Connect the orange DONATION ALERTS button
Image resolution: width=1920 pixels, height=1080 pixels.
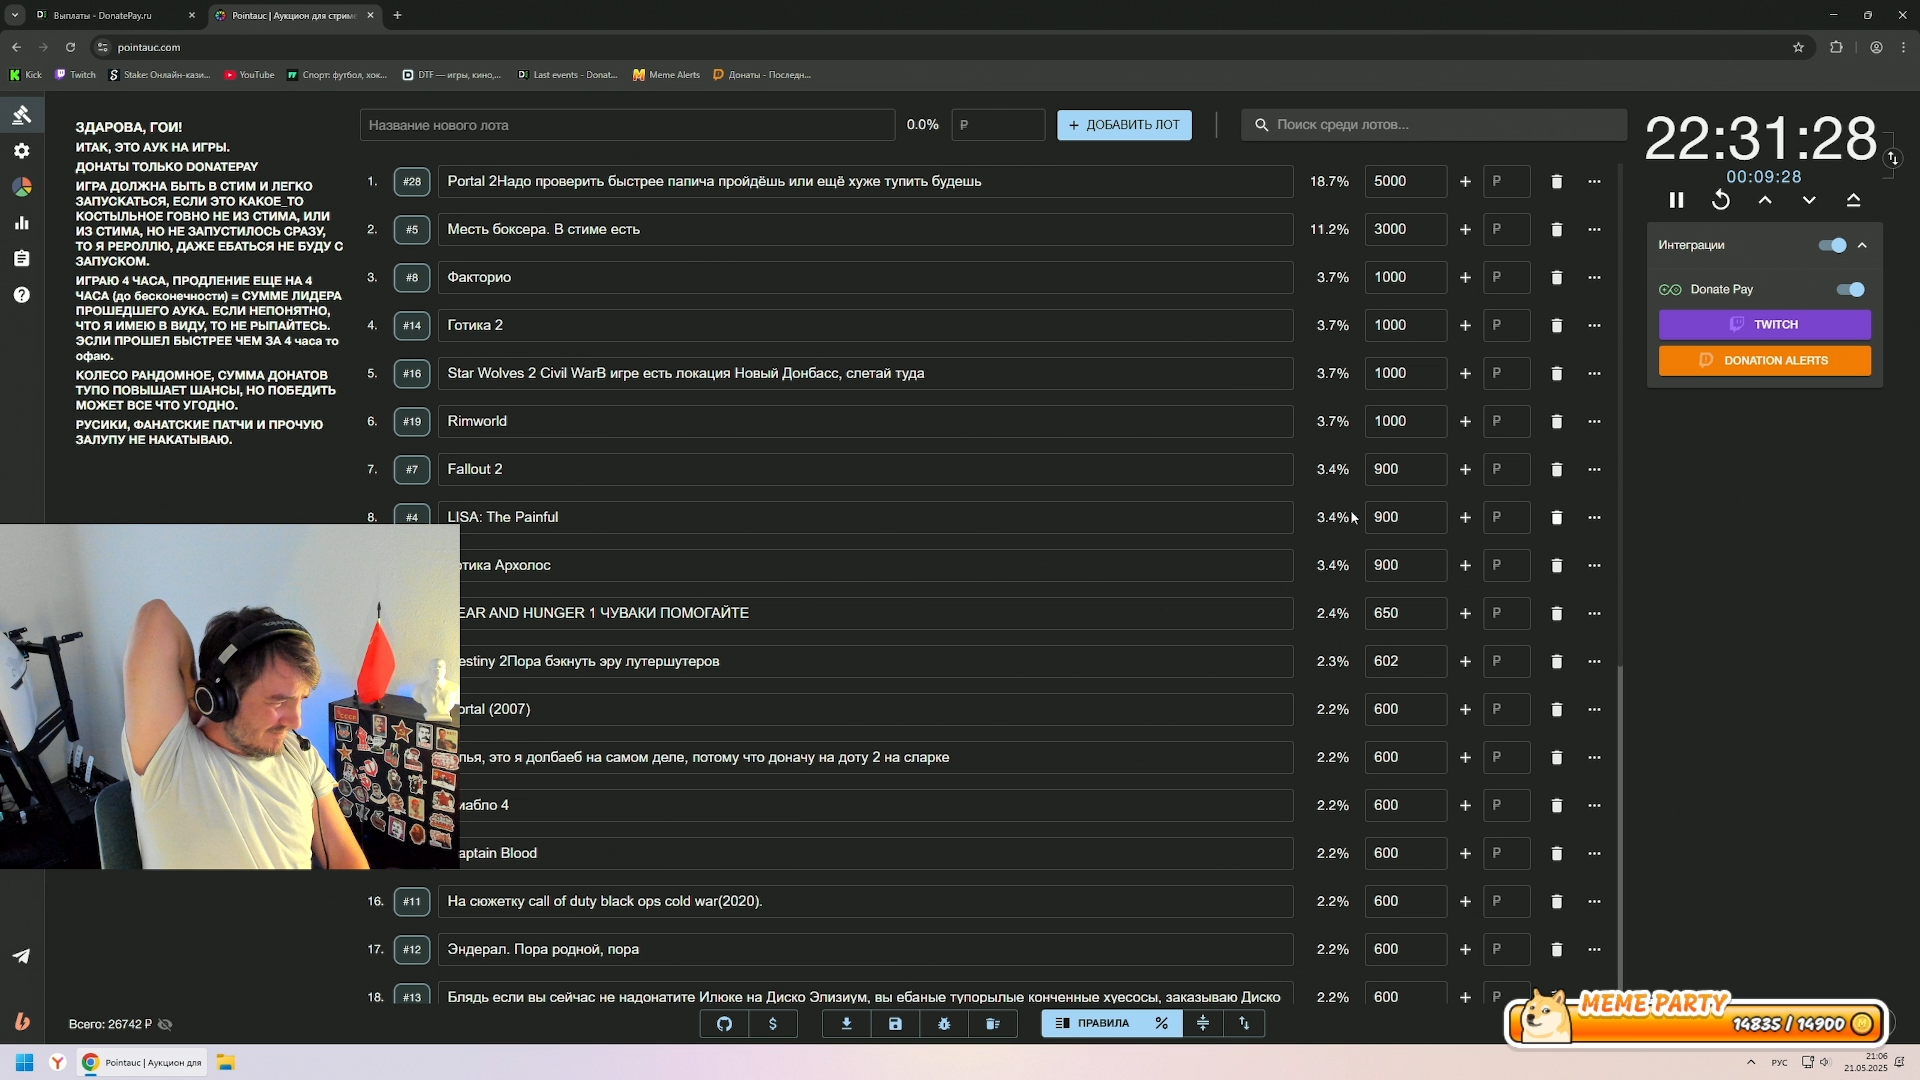[1765, 360]
